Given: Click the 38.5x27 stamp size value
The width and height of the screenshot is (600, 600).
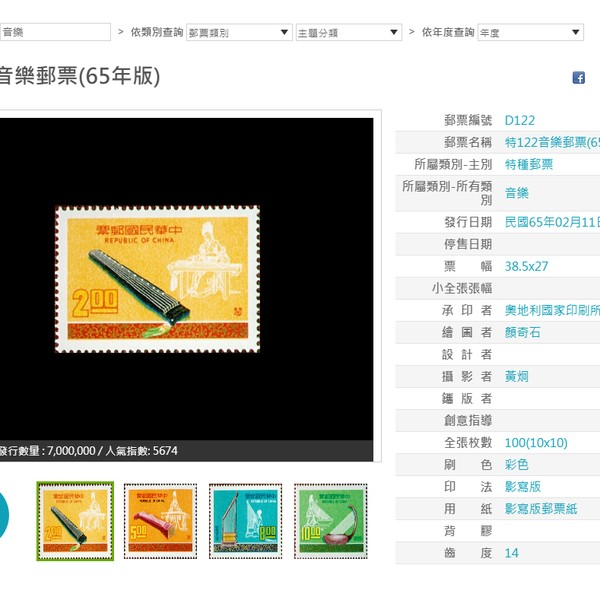Looking at the screenshot, I should [x=526, y=266].
